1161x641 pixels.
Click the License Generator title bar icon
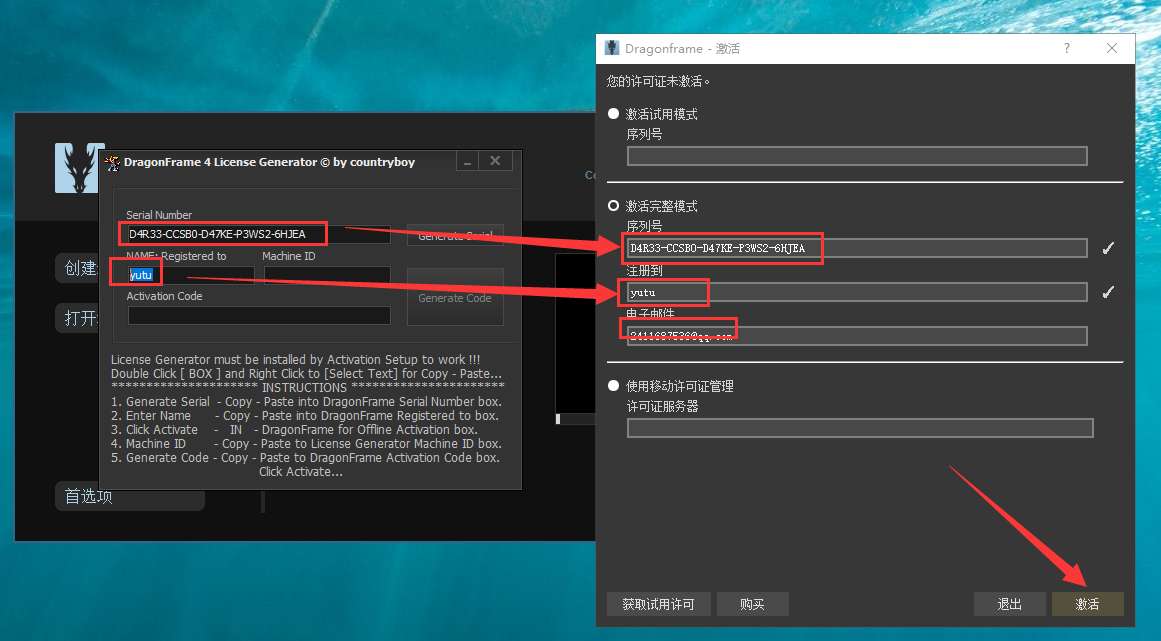pyautogui.click(x=113, y=162)
